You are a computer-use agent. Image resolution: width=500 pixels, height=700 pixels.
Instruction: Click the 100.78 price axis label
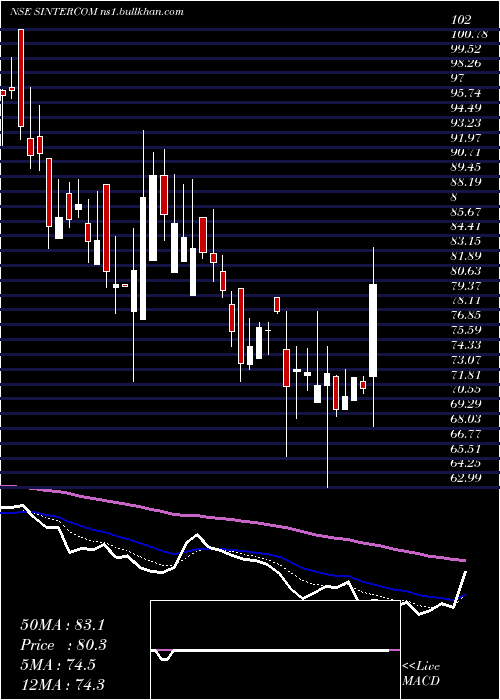[x=469, y=34]
